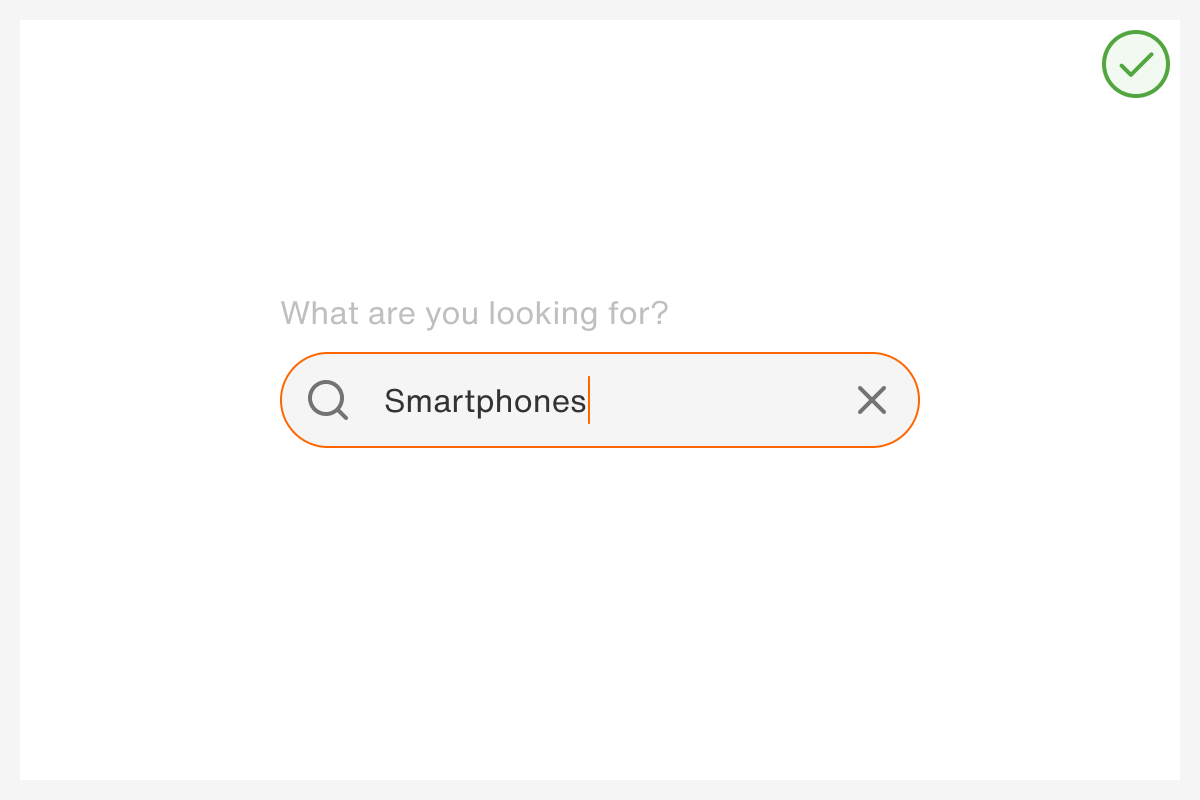
Task: Select the heading What are you looking for?
Action: [x=474, y=313]
